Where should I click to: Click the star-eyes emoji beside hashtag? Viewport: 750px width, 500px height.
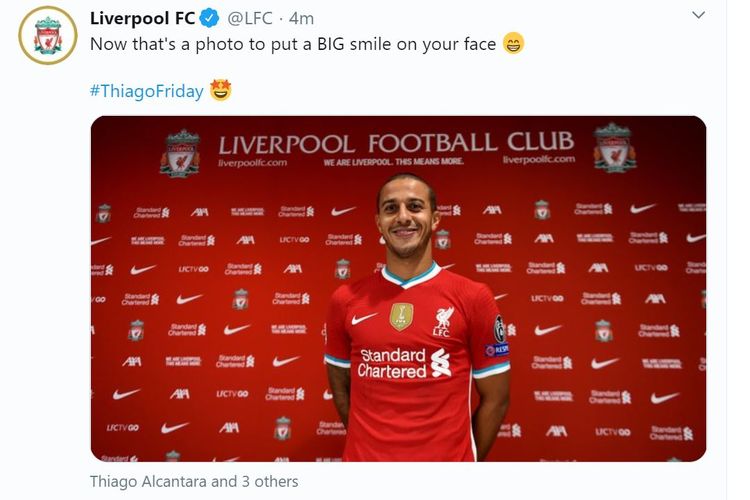[221, 90]
